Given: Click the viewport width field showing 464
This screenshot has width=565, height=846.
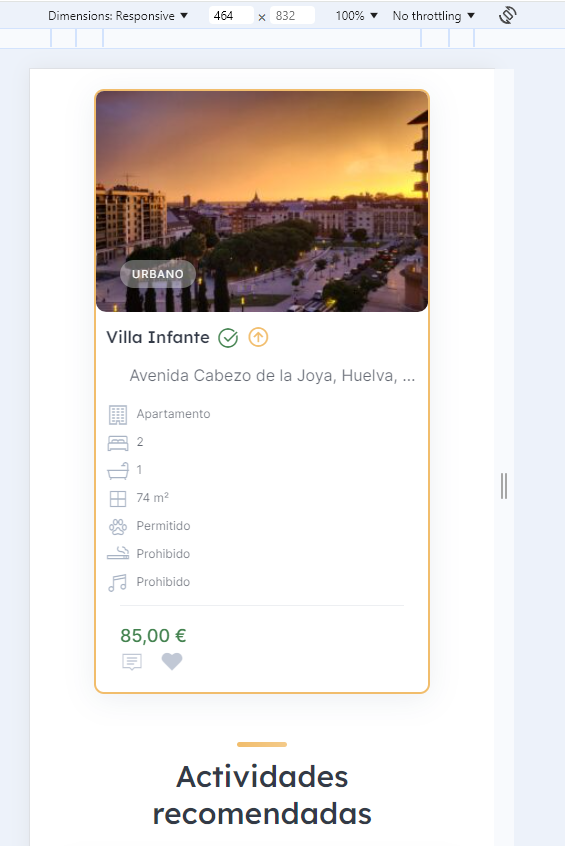Looking at the screenshot, I should point(231,16).
